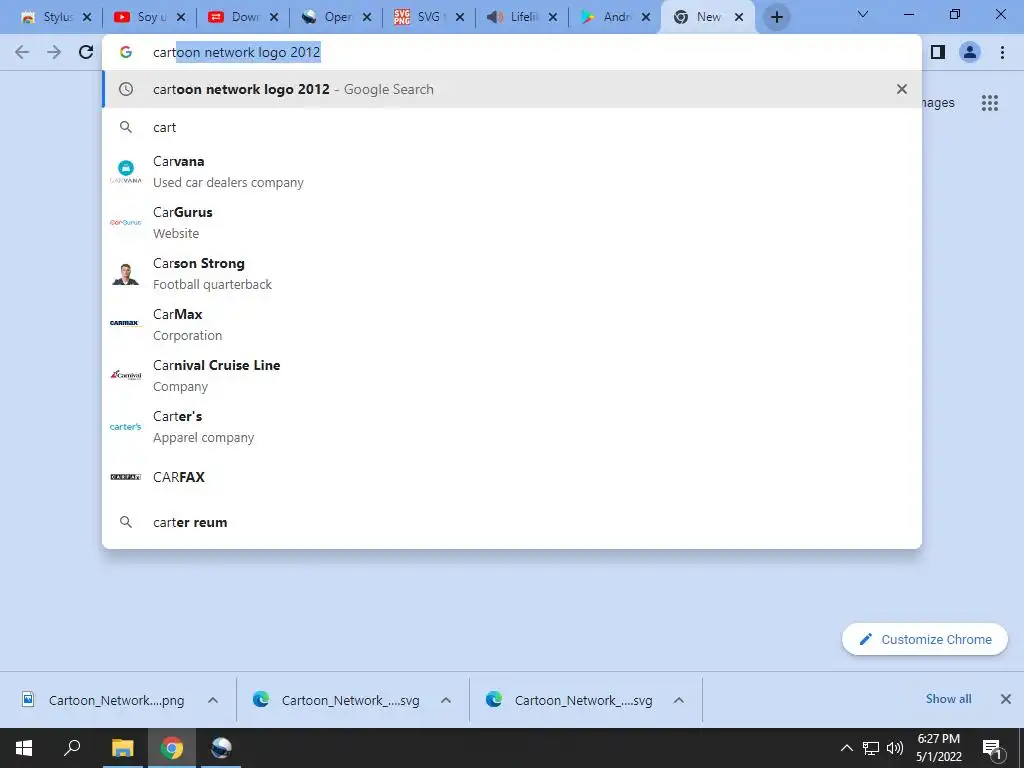Click the forward navigation arrow
1024x768 pixels.
pos(54,52)
